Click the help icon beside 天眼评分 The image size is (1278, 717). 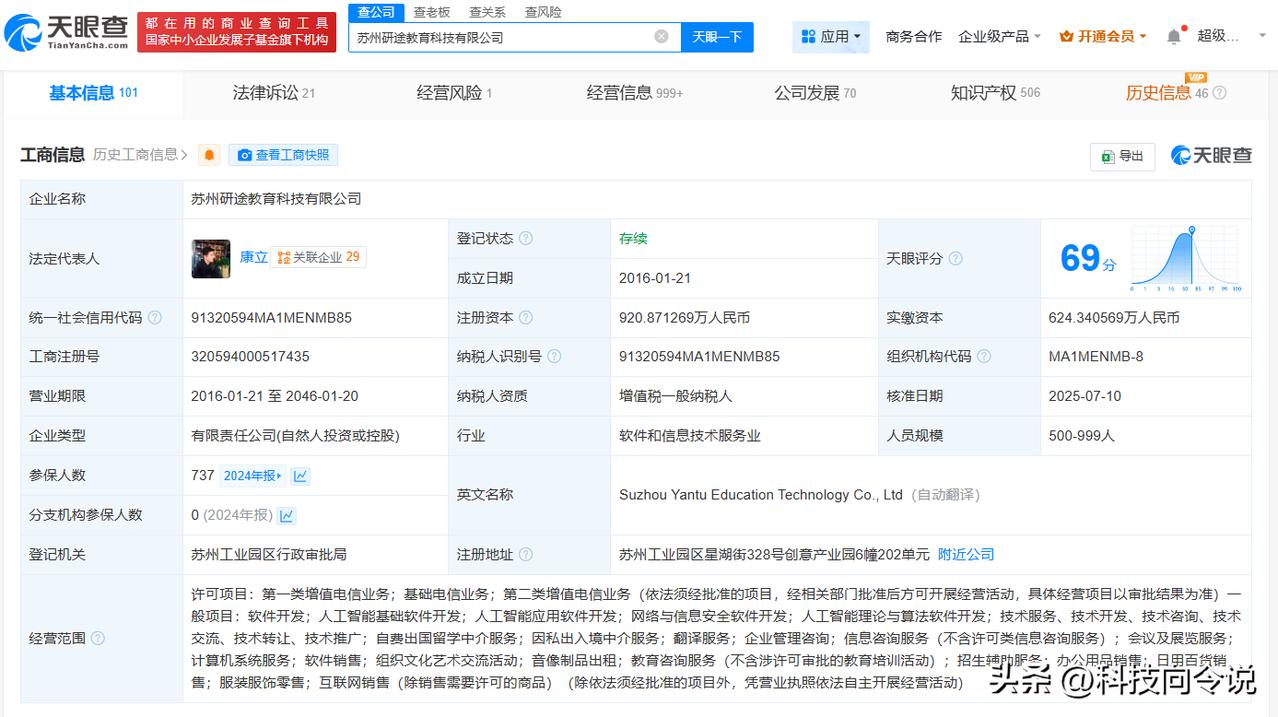click(955, 259)
